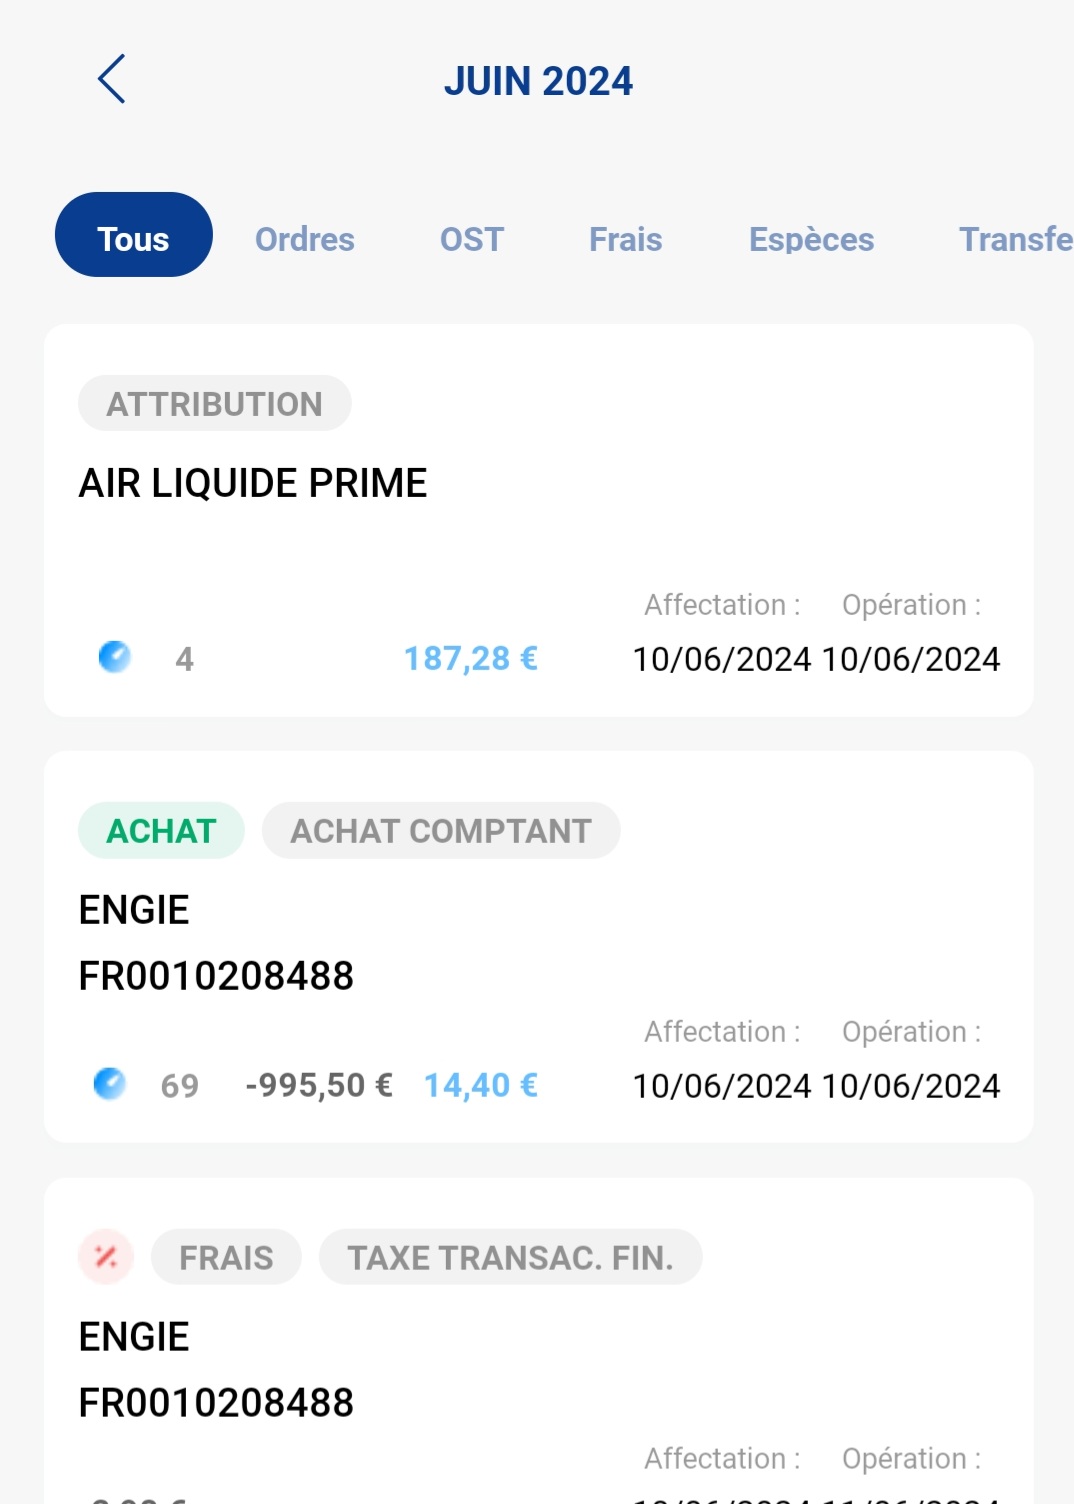This screenshot has height=1504, width=1074.
Task: Select the partially visible Transferts tab
Action: [1015, 240]
